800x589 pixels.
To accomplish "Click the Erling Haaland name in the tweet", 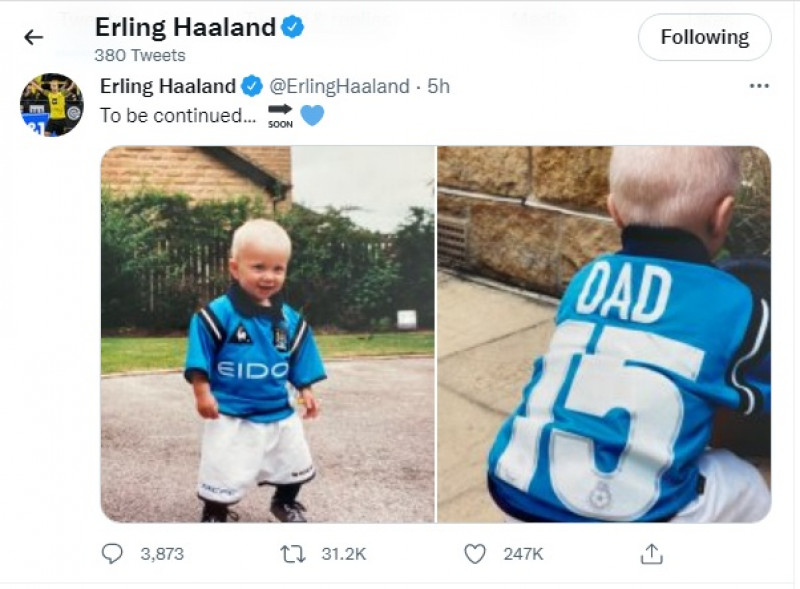I will coord(167,87).
